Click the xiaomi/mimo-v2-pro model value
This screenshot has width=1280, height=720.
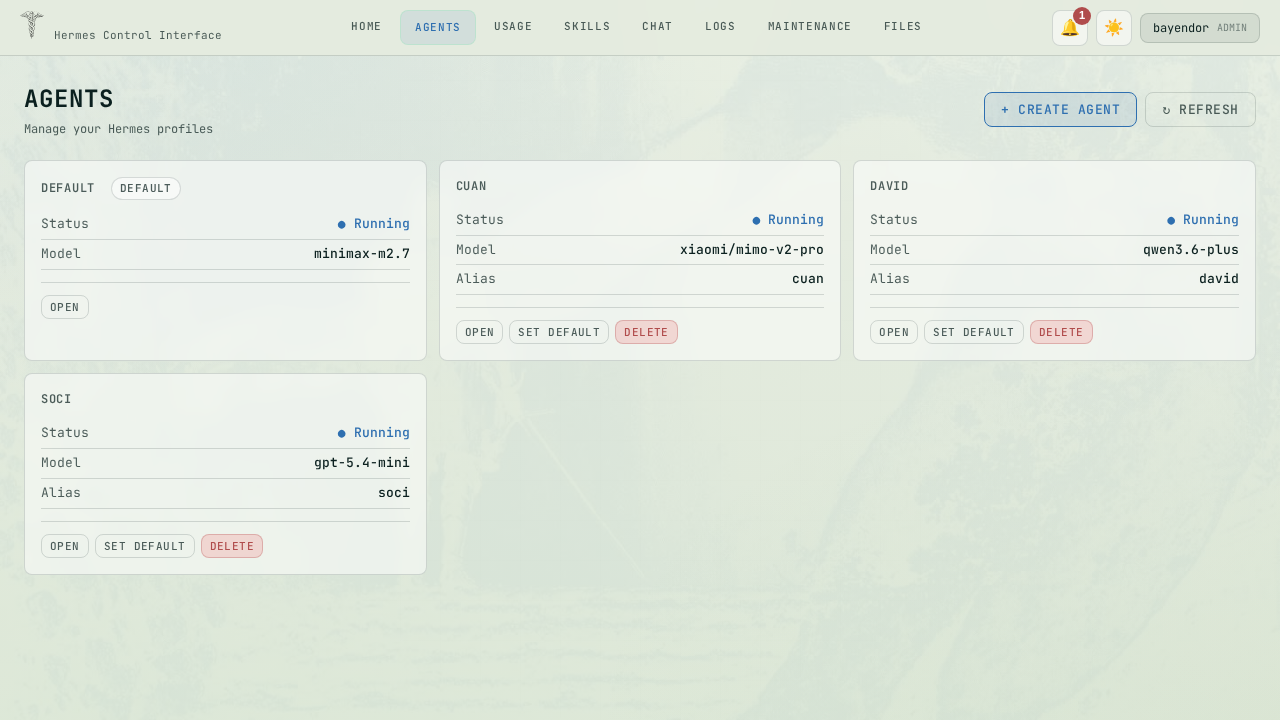click(x=752, y=250)
